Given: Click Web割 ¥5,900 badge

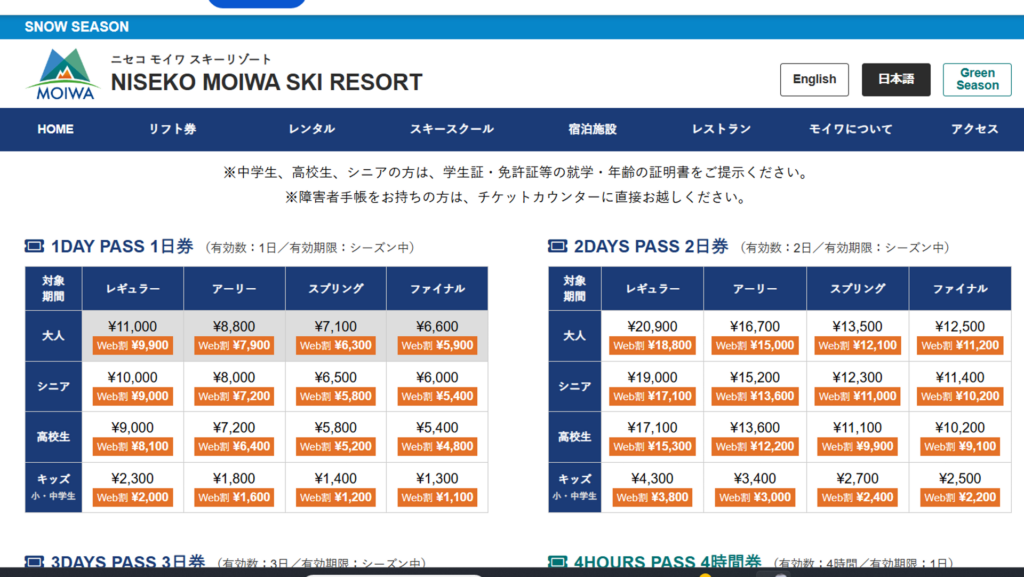Looking at the screenshot, I should click(437, 345).
